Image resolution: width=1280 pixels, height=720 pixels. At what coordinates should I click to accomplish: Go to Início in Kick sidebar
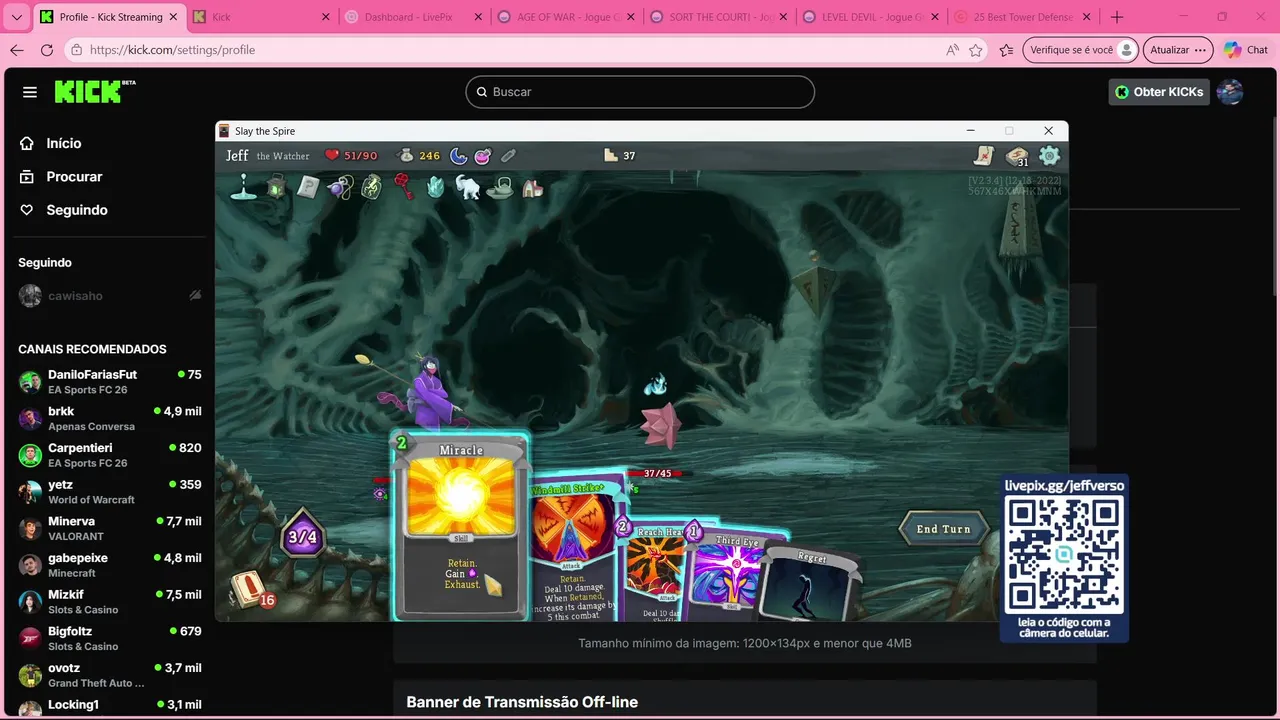(x=64, y=143)
